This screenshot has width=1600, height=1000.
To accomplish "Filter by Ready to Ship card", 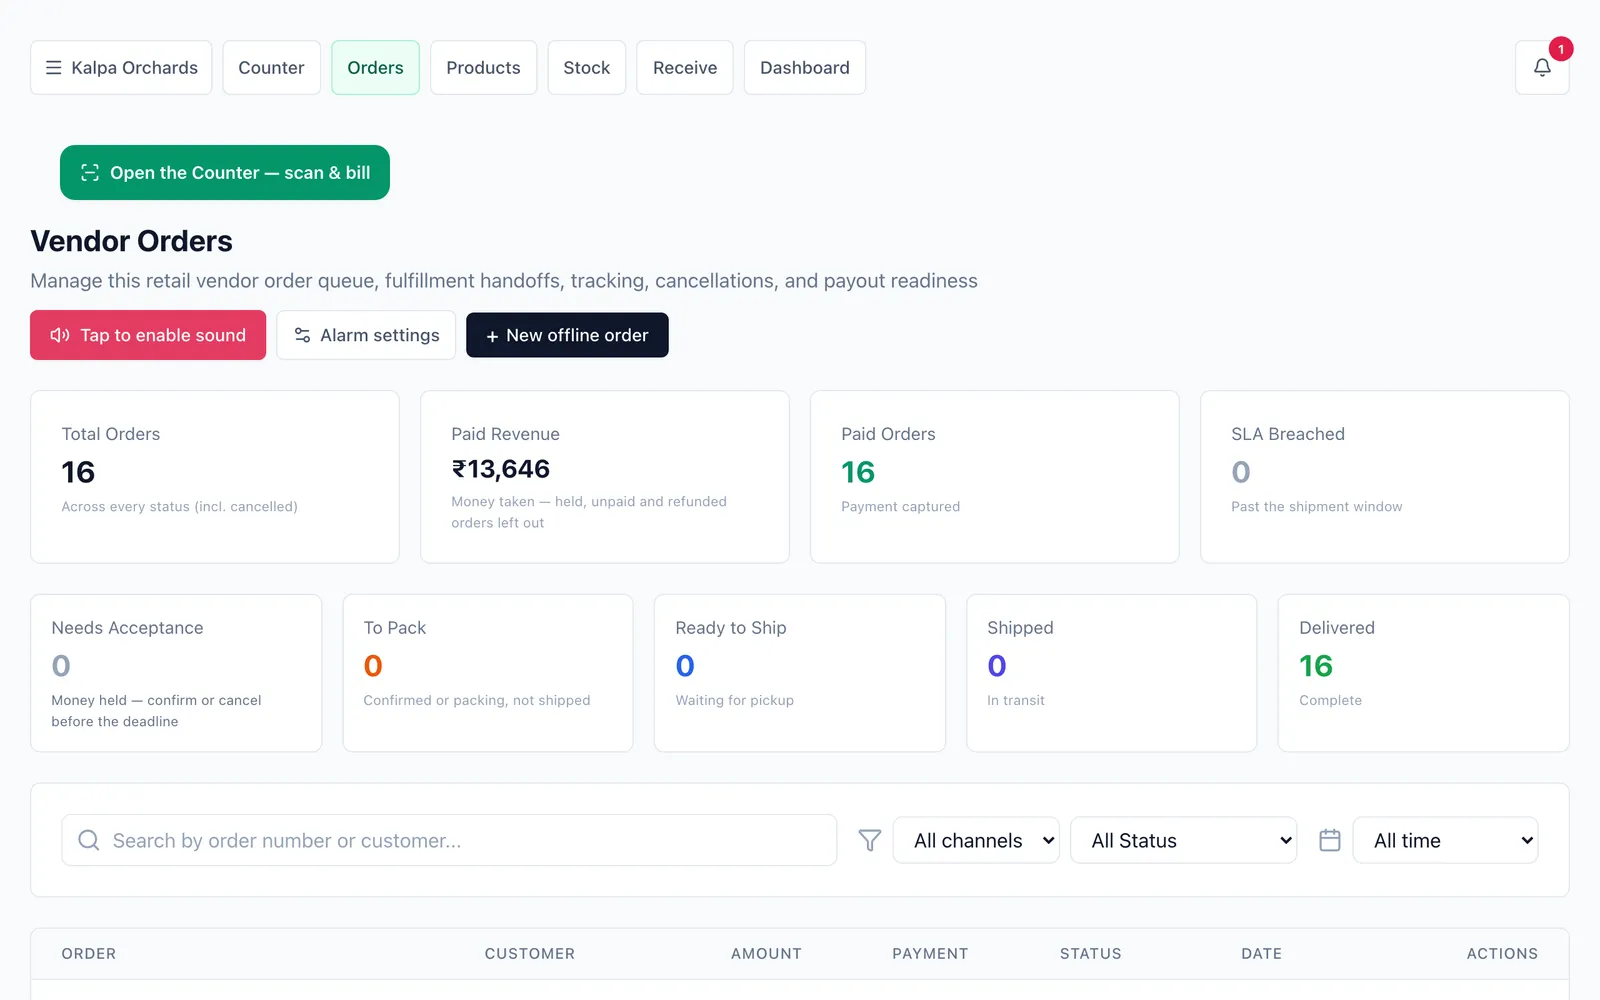I will point(800,673).
